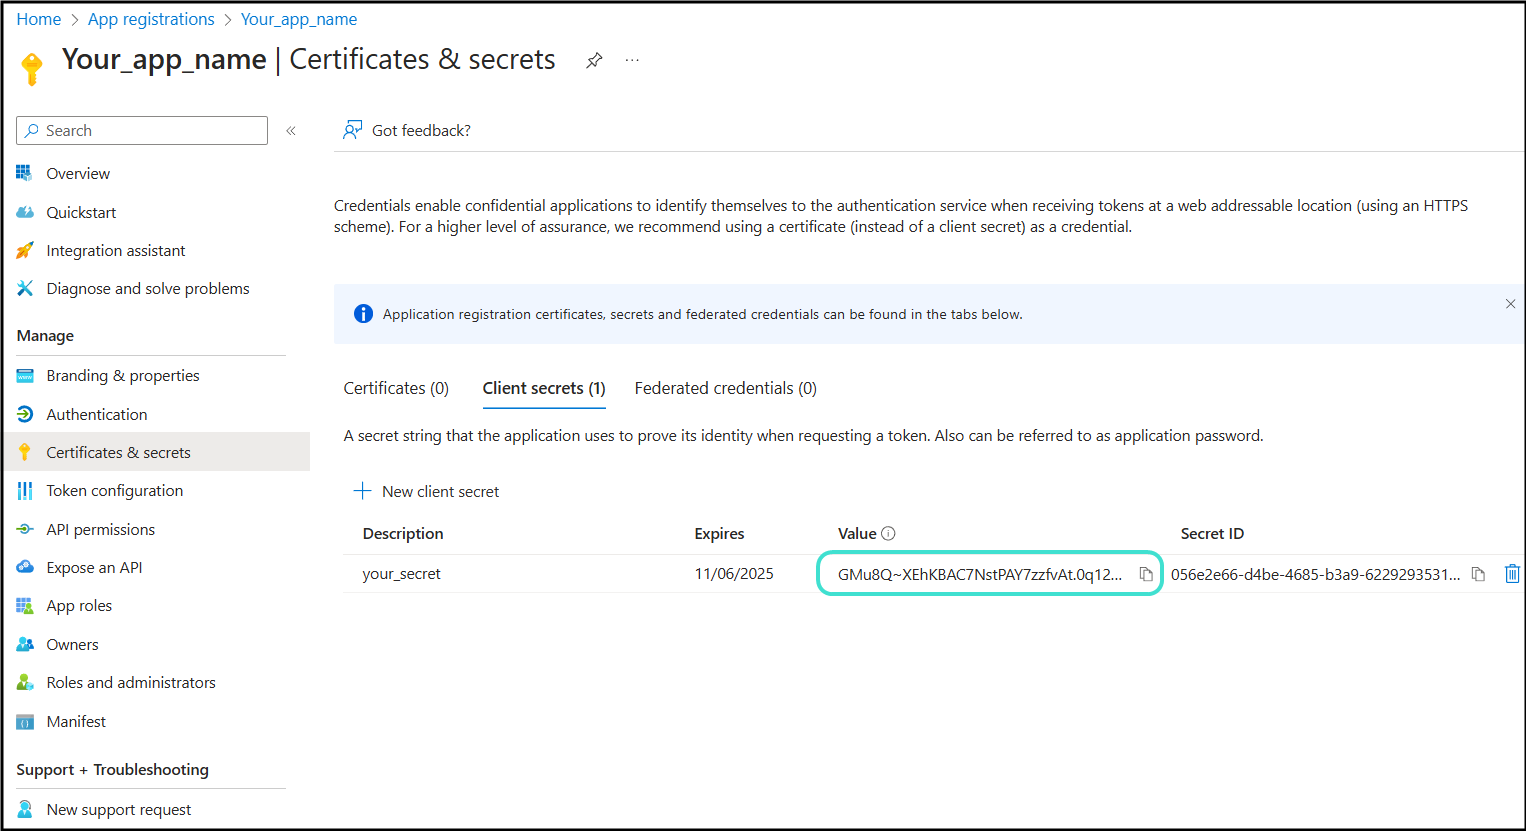Copy the Secret ID to clipboard
The width and height of the screenshot is (1526, 831).
pos(1478,574)
